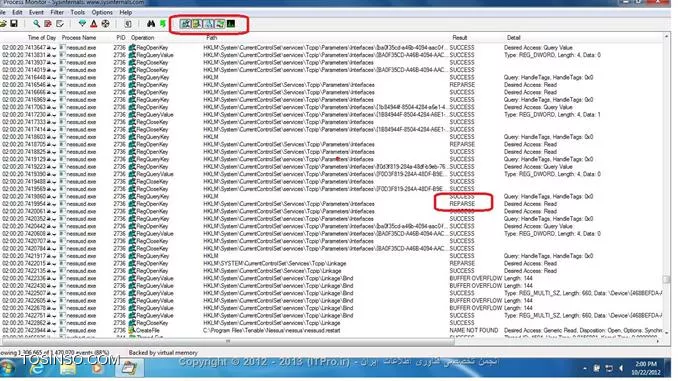Click the nessusd.restart path under Program Files
This screenshot has height=381, width=678.
(x=272, y=330)
